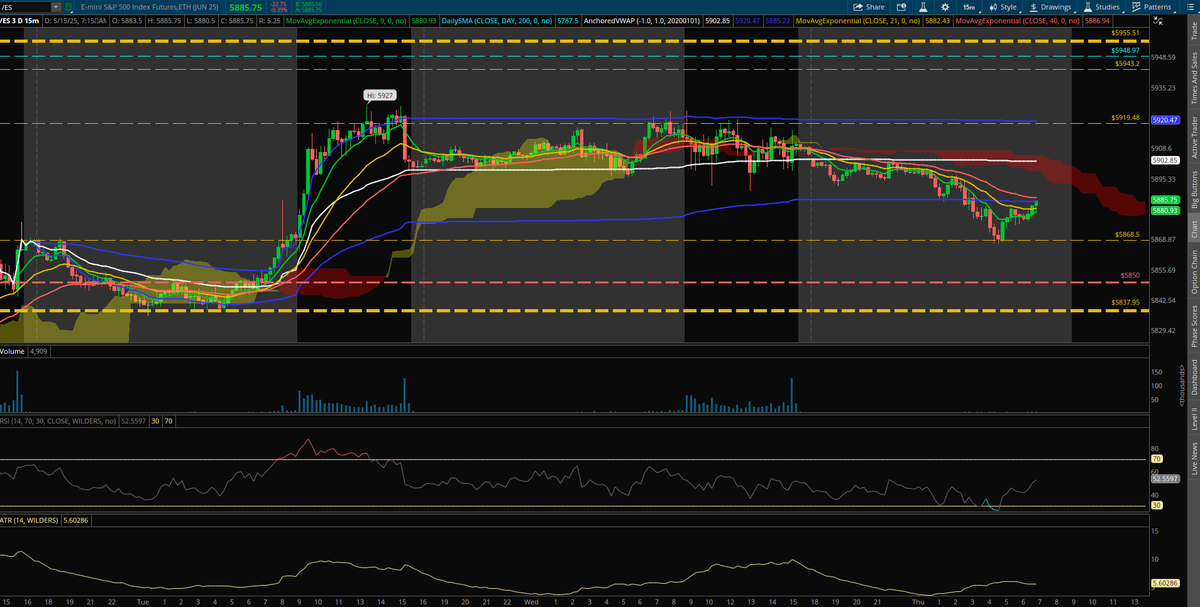The height and width of the screenshot is (607, 1200).
Task: Open the Dashboard sidebar tab
Action: [x=1192, y=375]
